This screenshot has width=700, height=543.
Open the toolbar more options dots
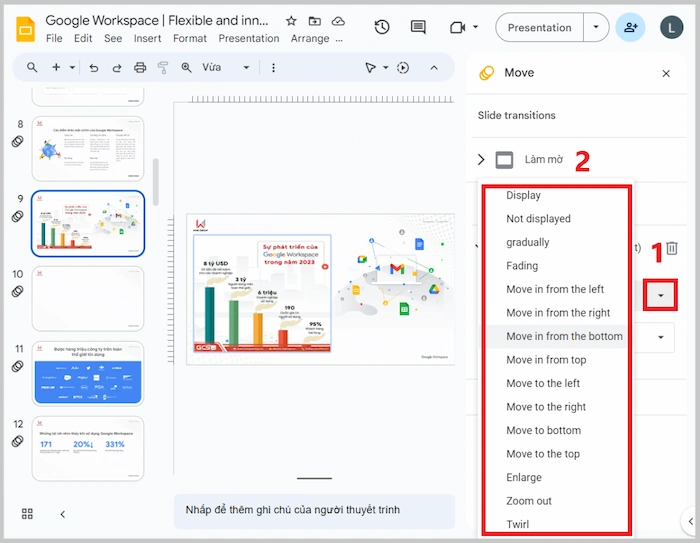click(x=273, y=68)
